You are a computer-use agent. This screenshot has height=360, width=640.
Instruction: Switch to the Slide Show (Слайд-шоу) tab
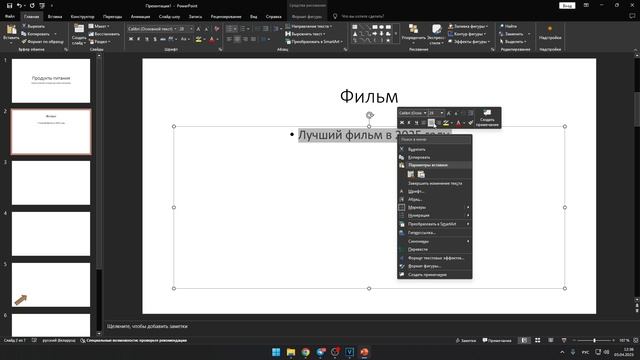169,17
